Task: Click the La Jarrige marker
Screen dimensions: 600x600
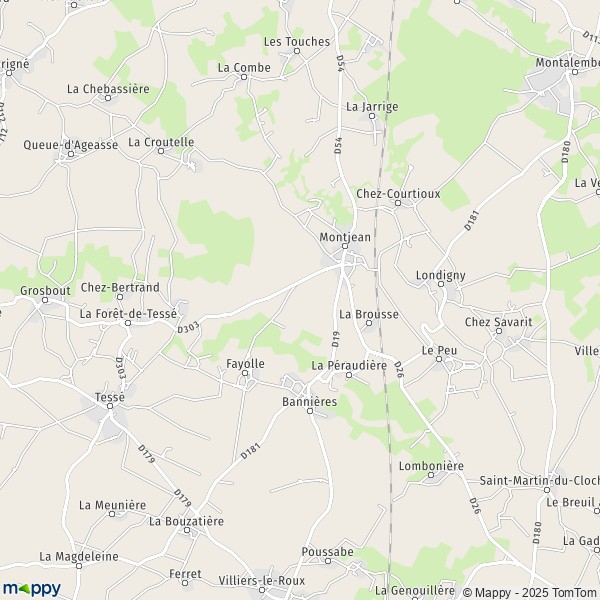Action: click(372, 116)
